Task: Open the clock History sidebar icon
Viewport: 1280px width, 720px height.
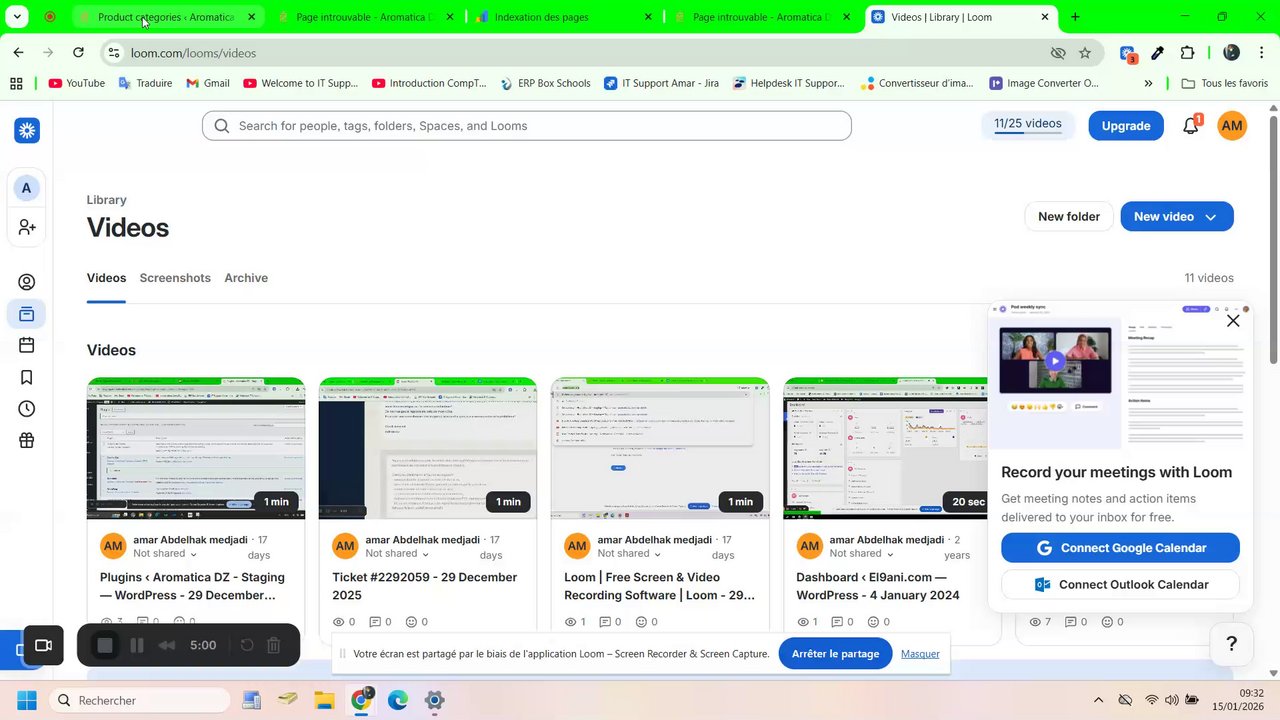Action: point(27,409)
